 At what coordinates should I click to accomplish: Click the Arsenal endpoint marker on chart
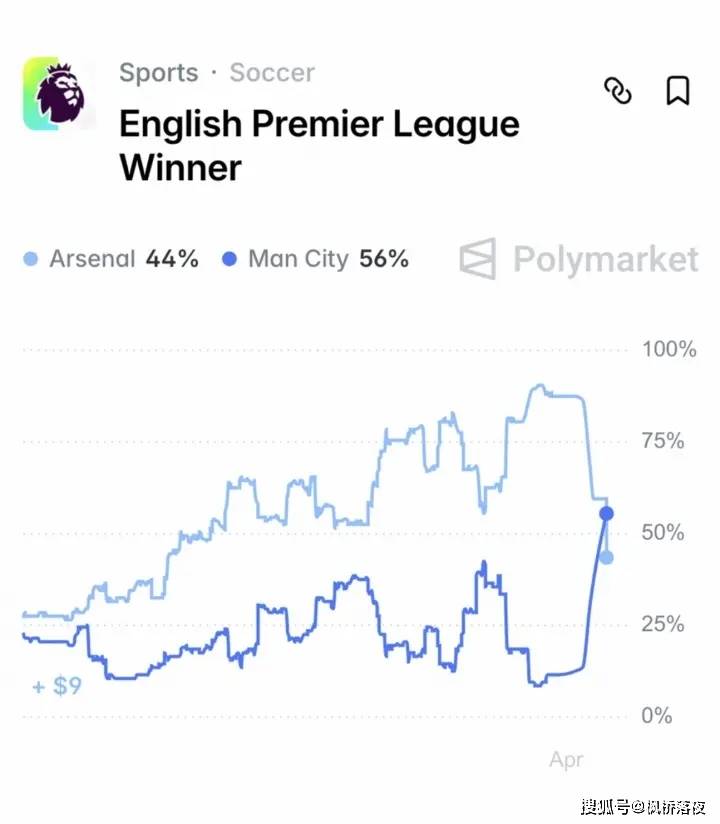(606, 557)
